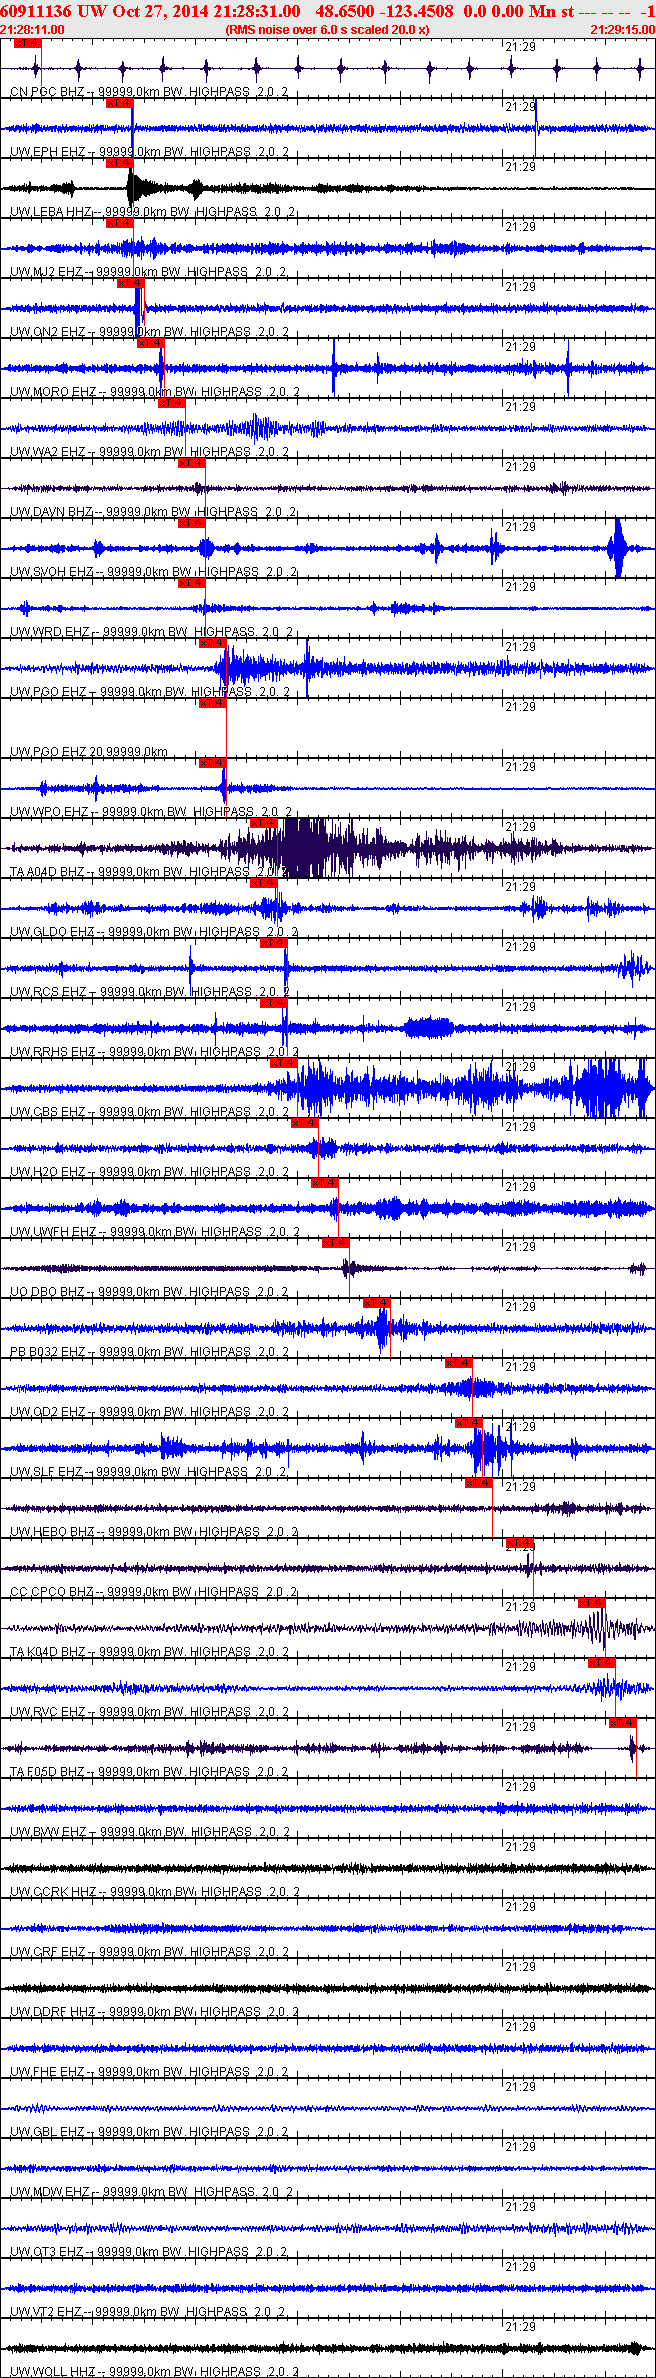Click the start time 21:28:11.00 label

(32, 30)
